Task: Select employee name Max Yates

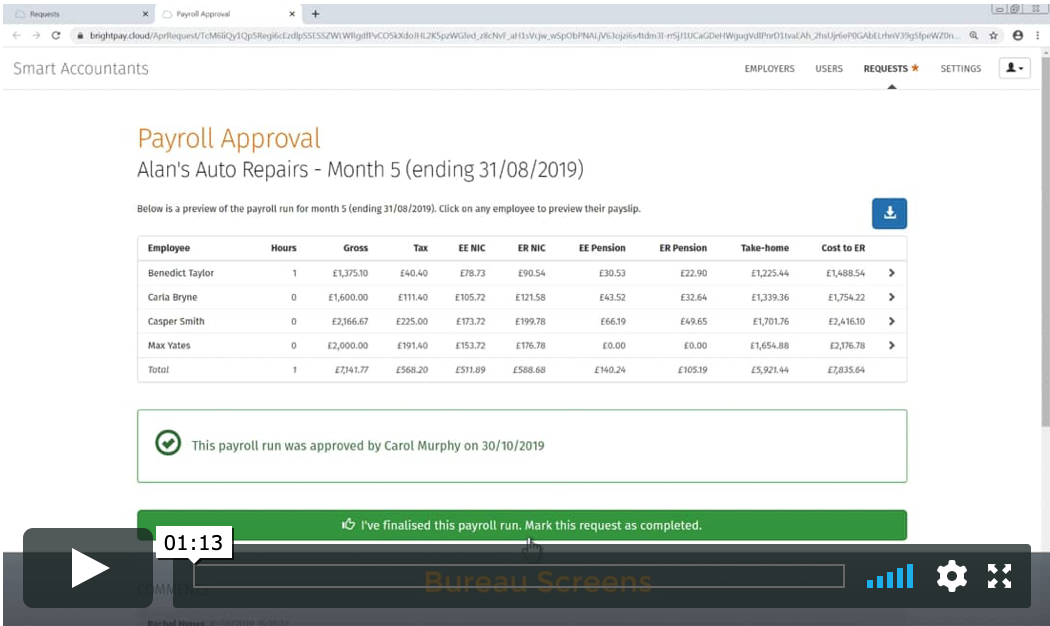Action: pos(169,345)
